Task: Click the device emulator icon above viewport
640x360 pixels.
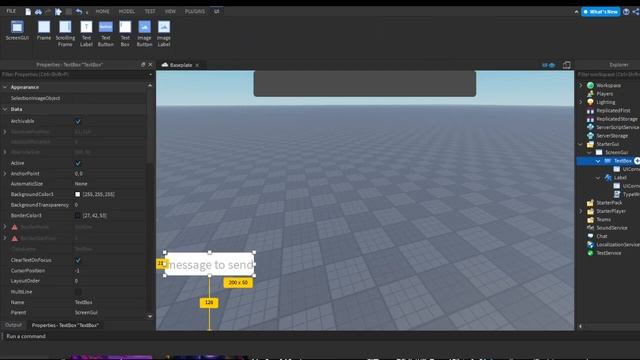Action: [567, 65]
